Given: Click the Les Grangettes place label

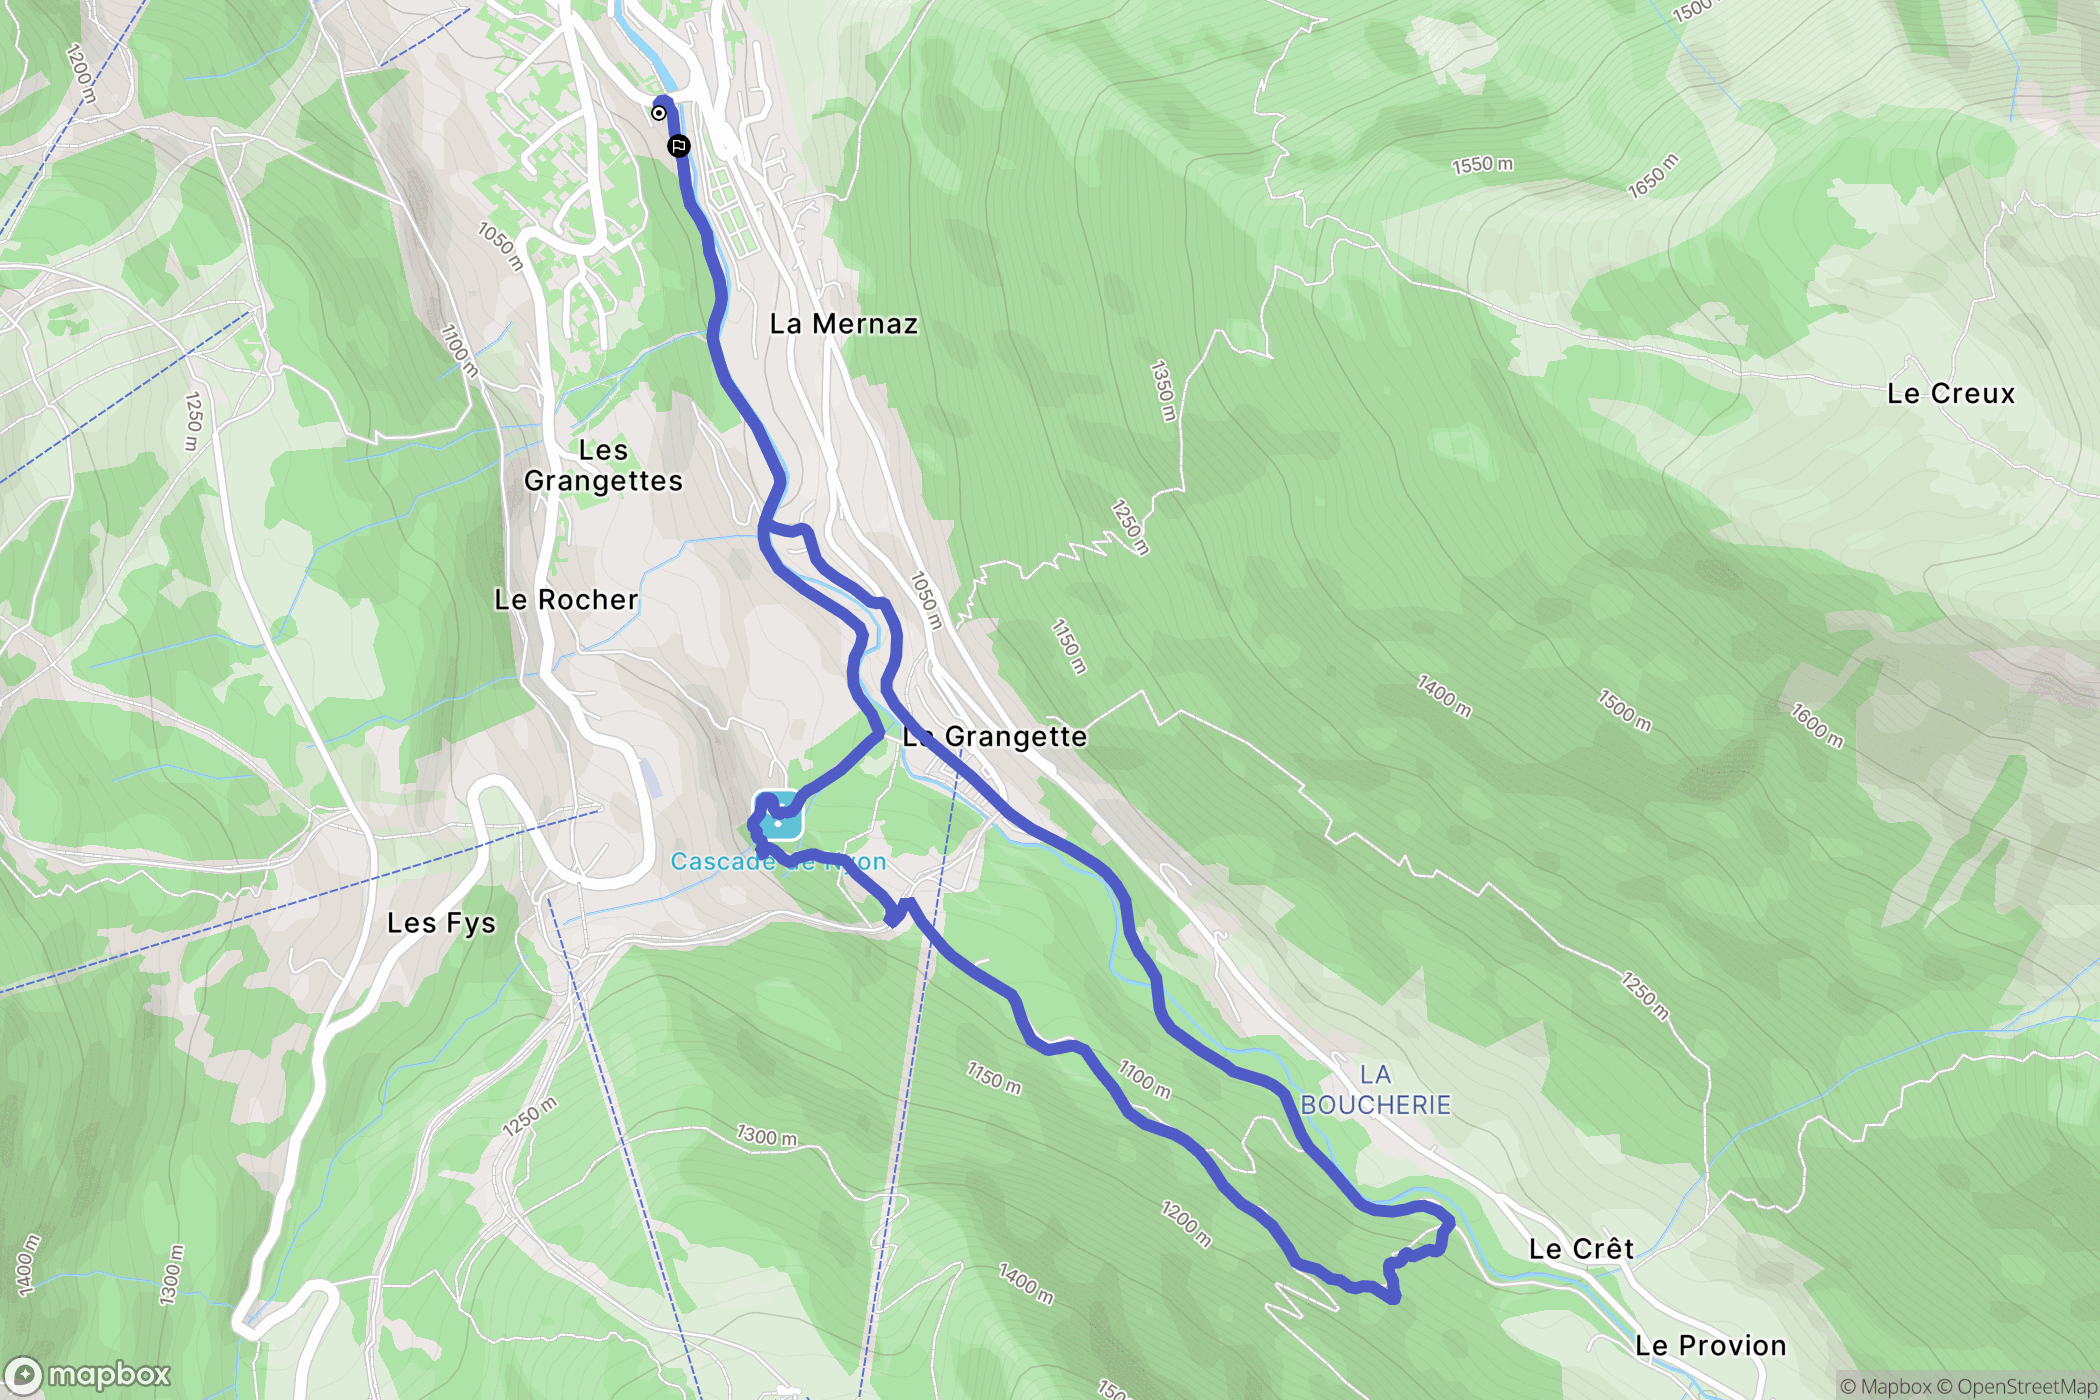Looking at the screenshot, I should [x=603, y=466].
